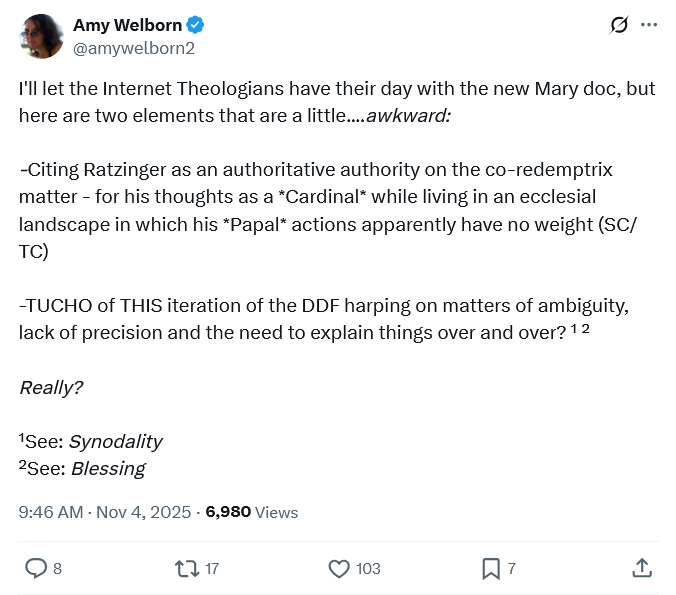Click the 103 likes count
This screenshot has width=676, height=595.
368,568
